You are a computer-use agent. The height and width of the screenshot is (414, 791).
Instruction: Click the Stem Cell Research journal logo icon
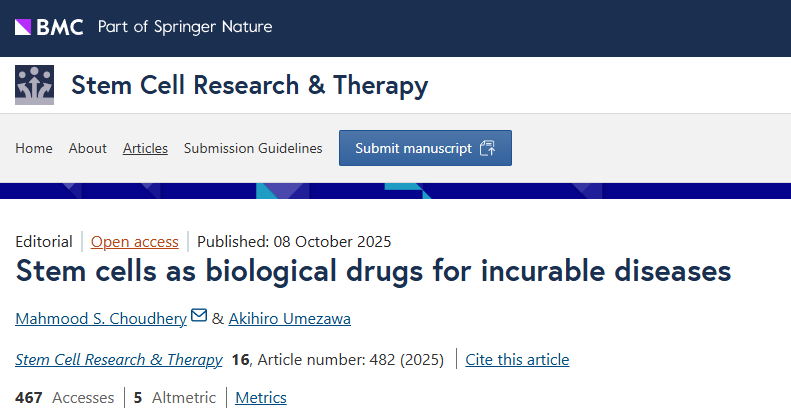pyautogui.click(x=35, y=85)
